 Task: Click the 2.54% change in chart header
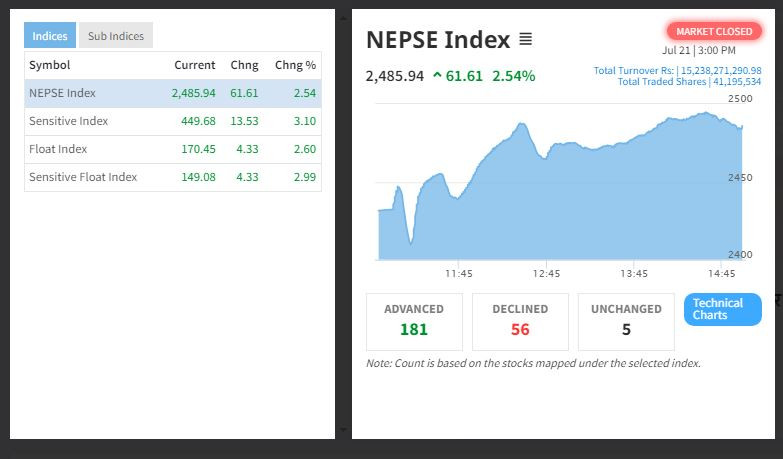pyautogui.click(x=513, y=76)
